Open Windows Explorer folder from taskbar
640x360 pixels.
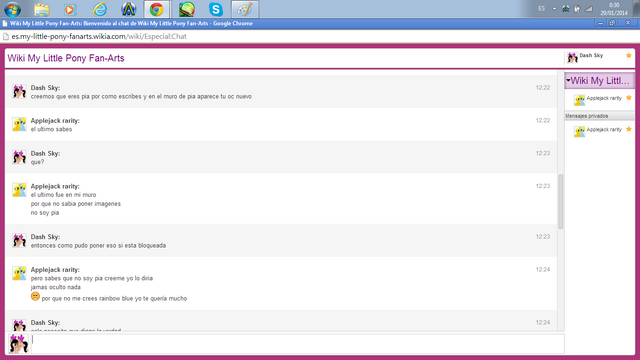coord(41,9)
